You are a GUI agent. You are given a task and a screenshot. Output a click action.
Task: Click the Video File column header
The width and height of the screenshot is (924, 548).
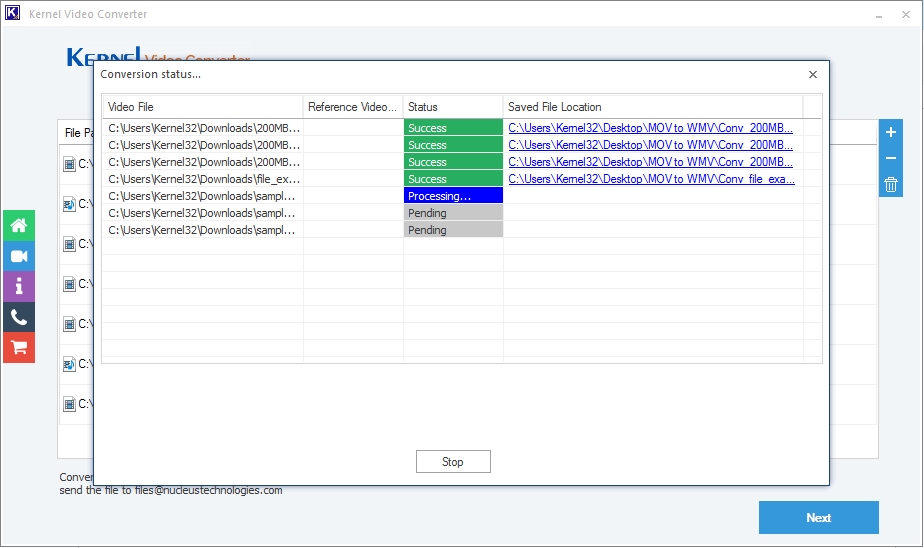203,107
